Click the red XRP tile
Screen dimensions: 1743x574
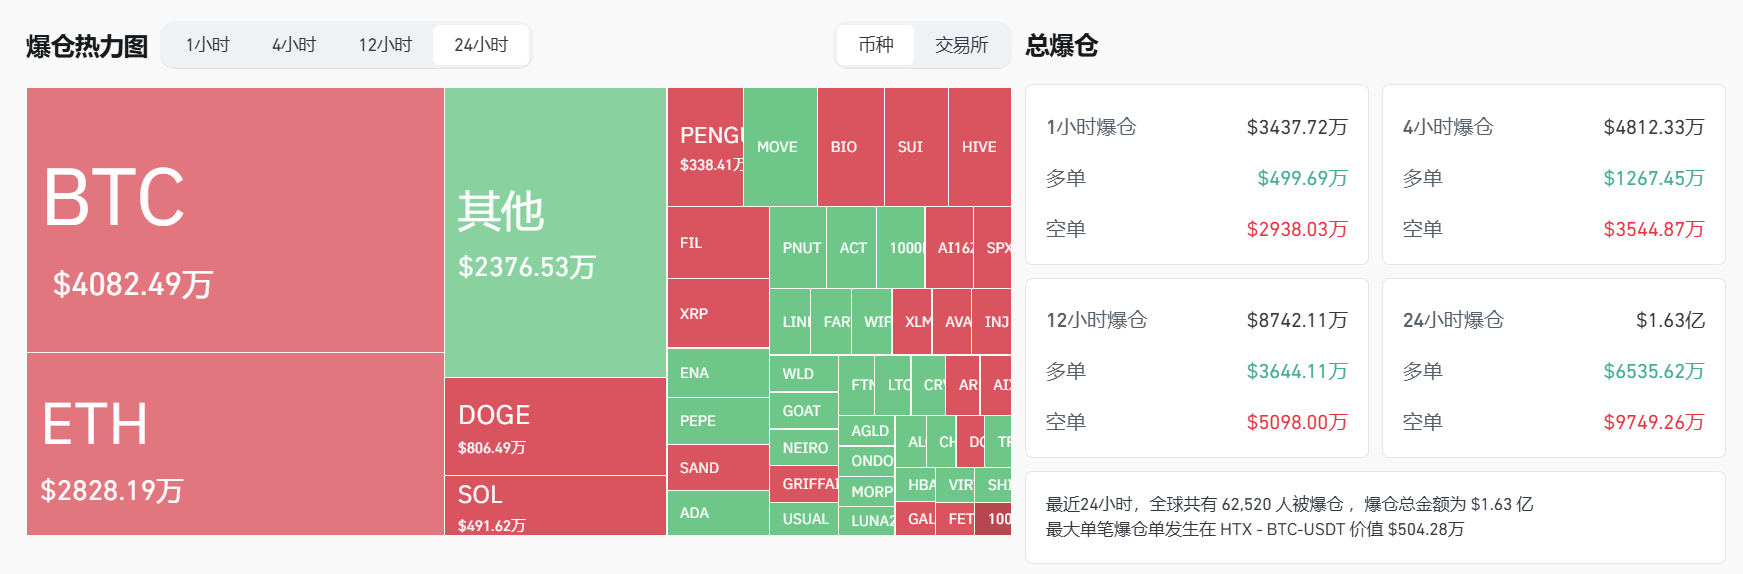pyautogui.click(x=718, y=313)
